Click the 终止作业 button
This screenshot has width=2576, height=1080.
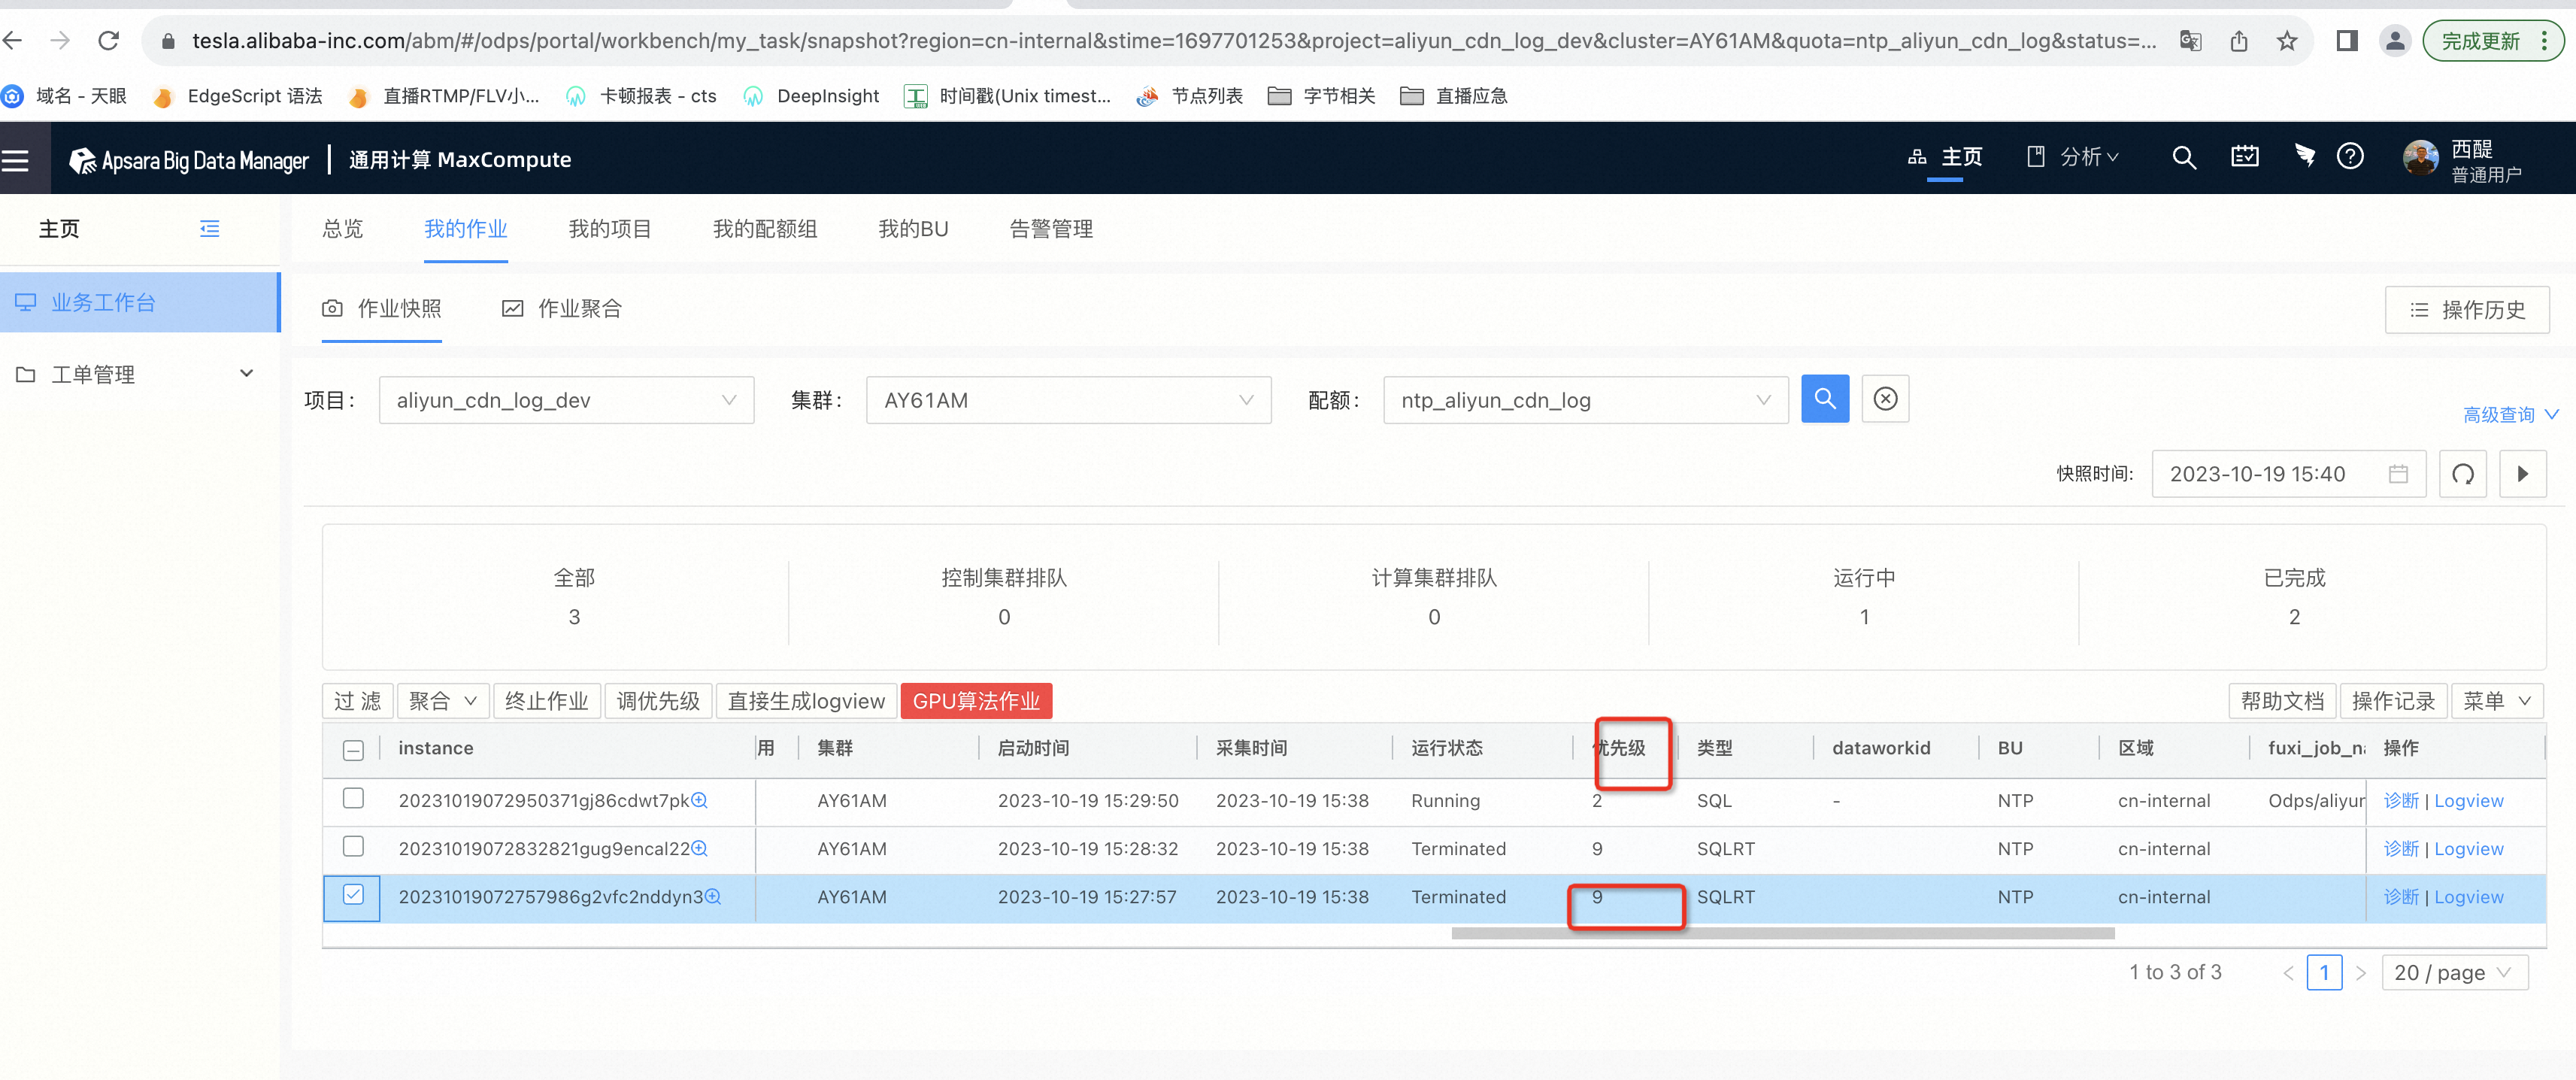[547, 701]
